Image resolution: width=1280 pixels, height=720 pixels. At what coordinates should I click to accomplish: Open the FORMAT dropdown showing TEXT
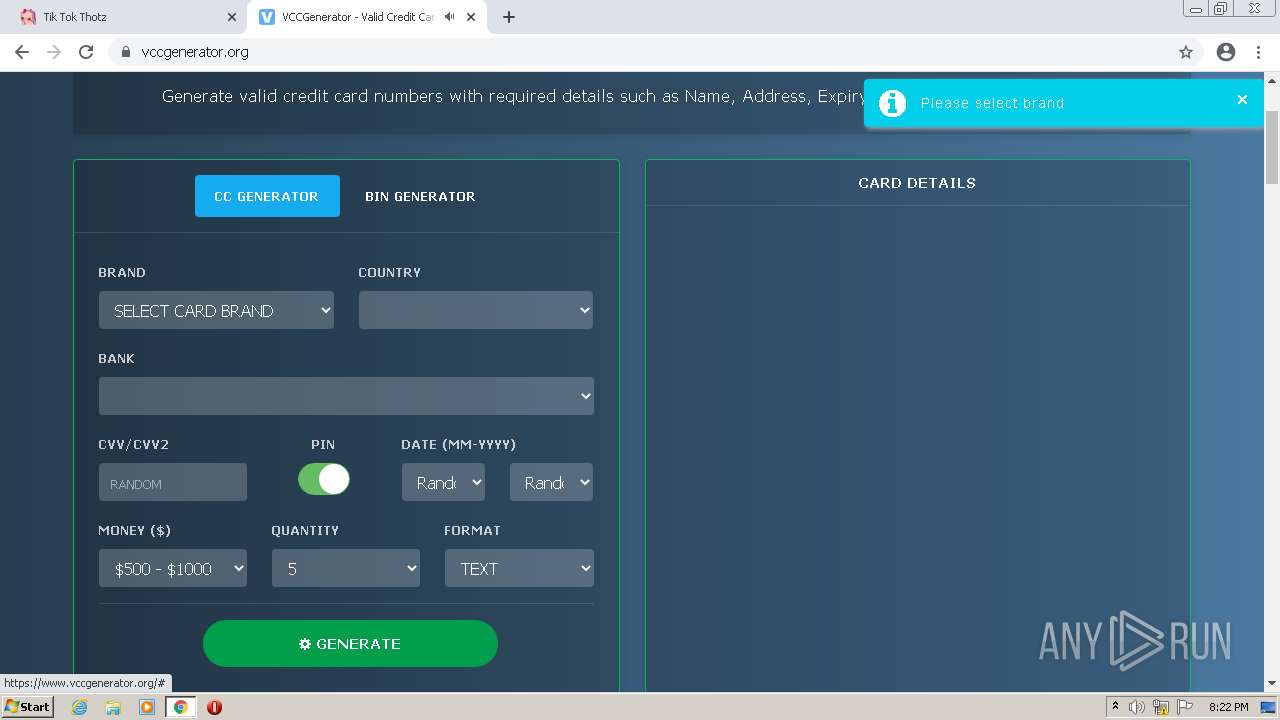(x=519, y=568)
